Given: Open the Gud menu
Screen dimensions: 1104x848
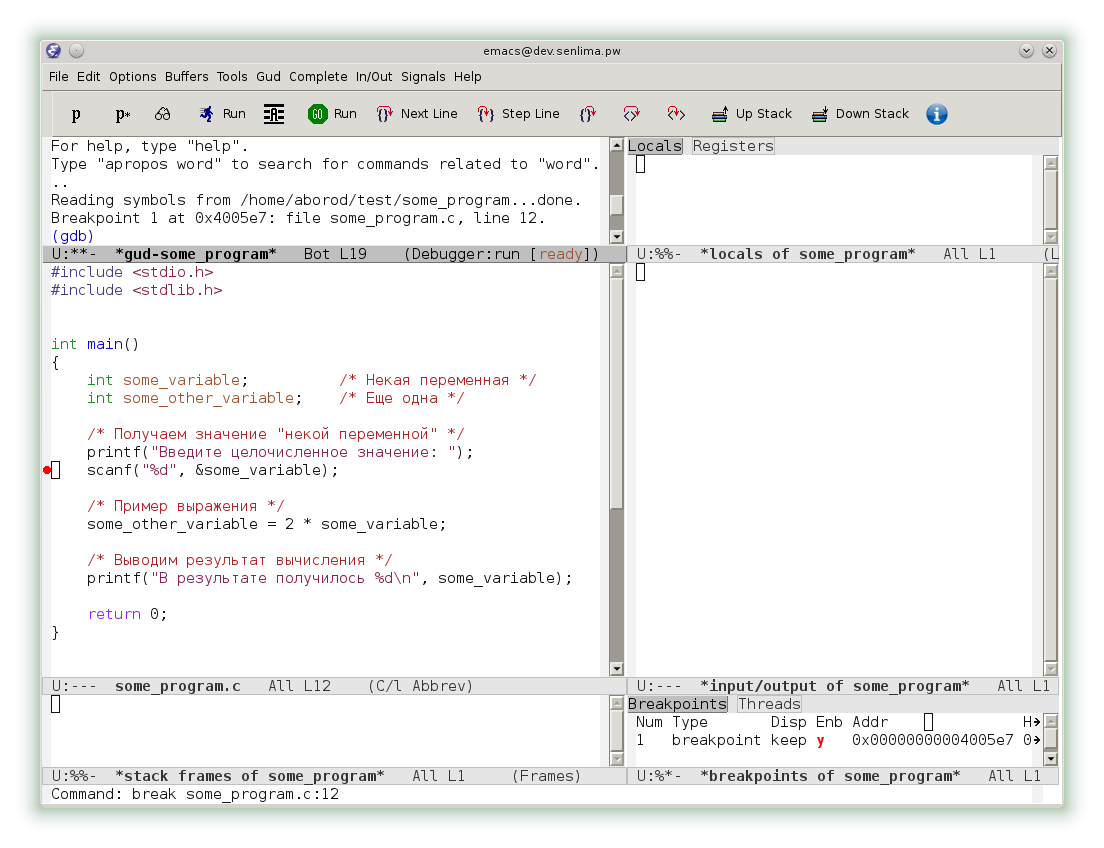Looking at the screenshot, I should click(268, 77).
